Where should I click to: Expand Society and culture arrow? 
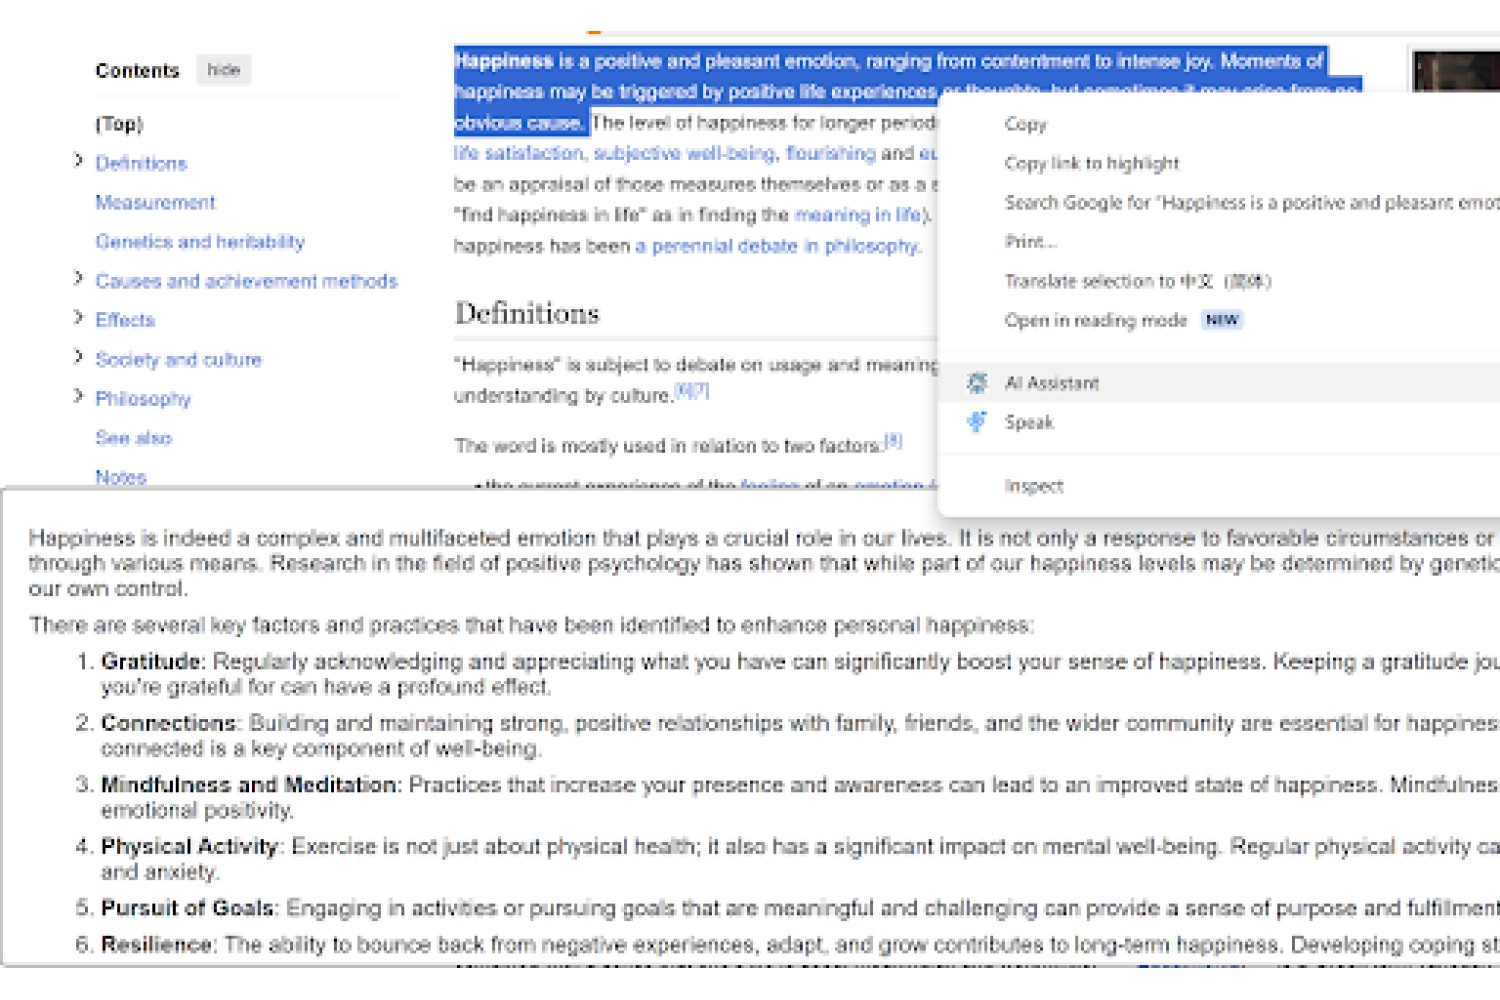tap(78, 357)
